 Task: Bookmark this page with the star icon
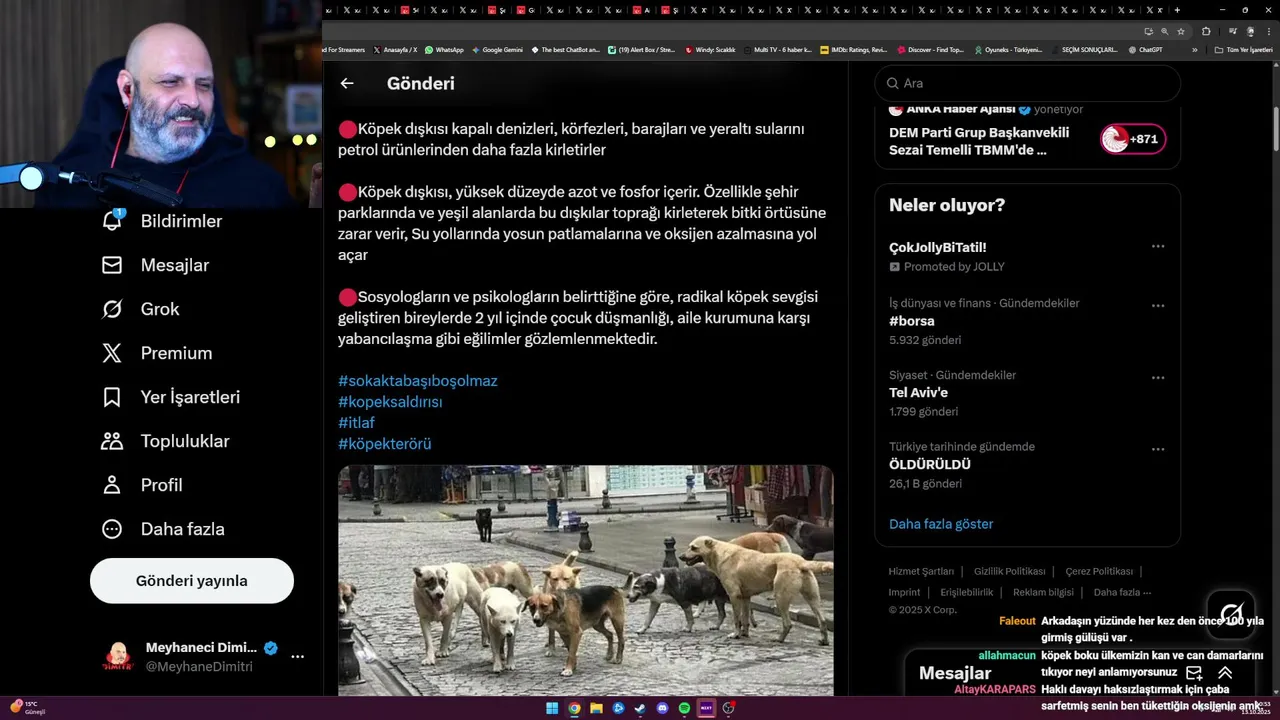click(x=1181, y=31)
